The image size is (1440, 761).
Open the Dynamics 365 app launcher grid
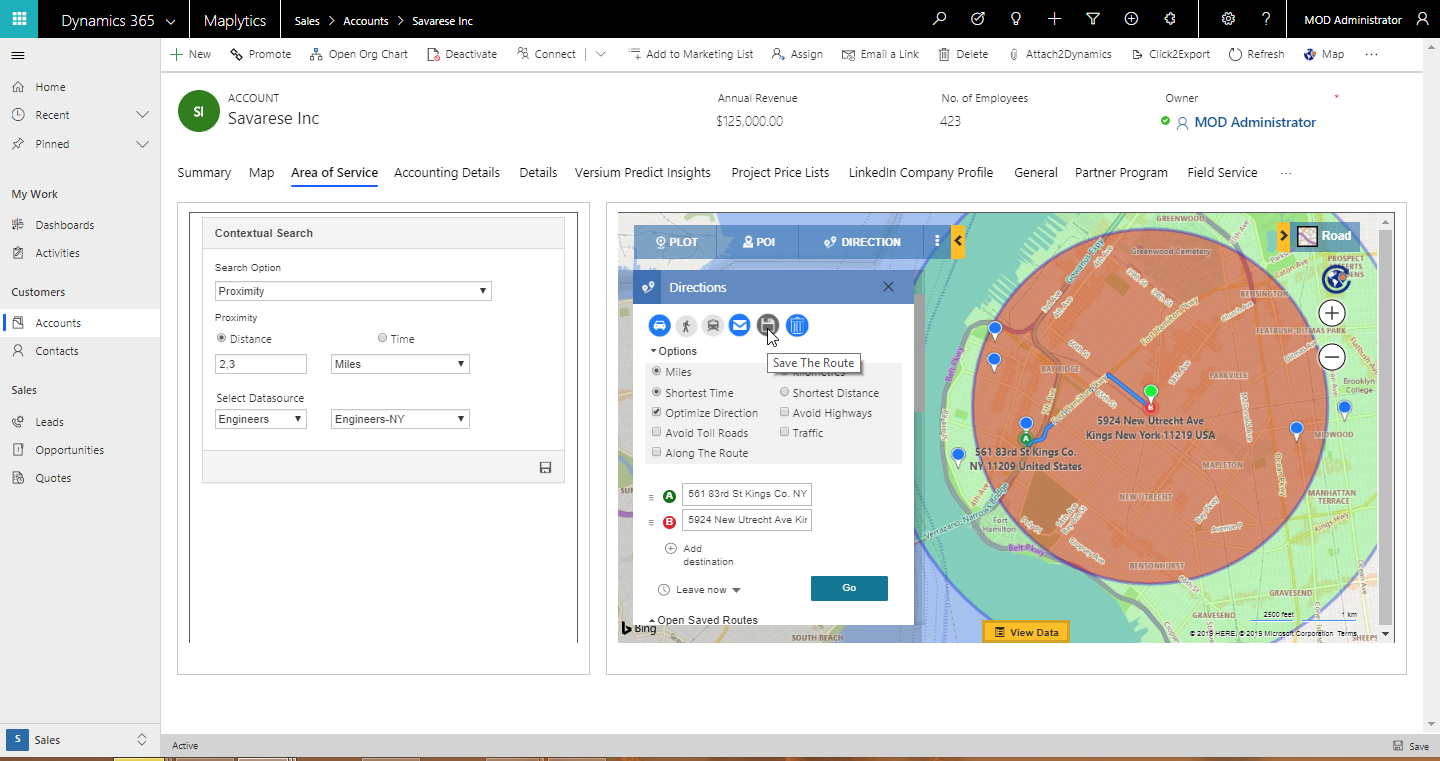(19, 20)
